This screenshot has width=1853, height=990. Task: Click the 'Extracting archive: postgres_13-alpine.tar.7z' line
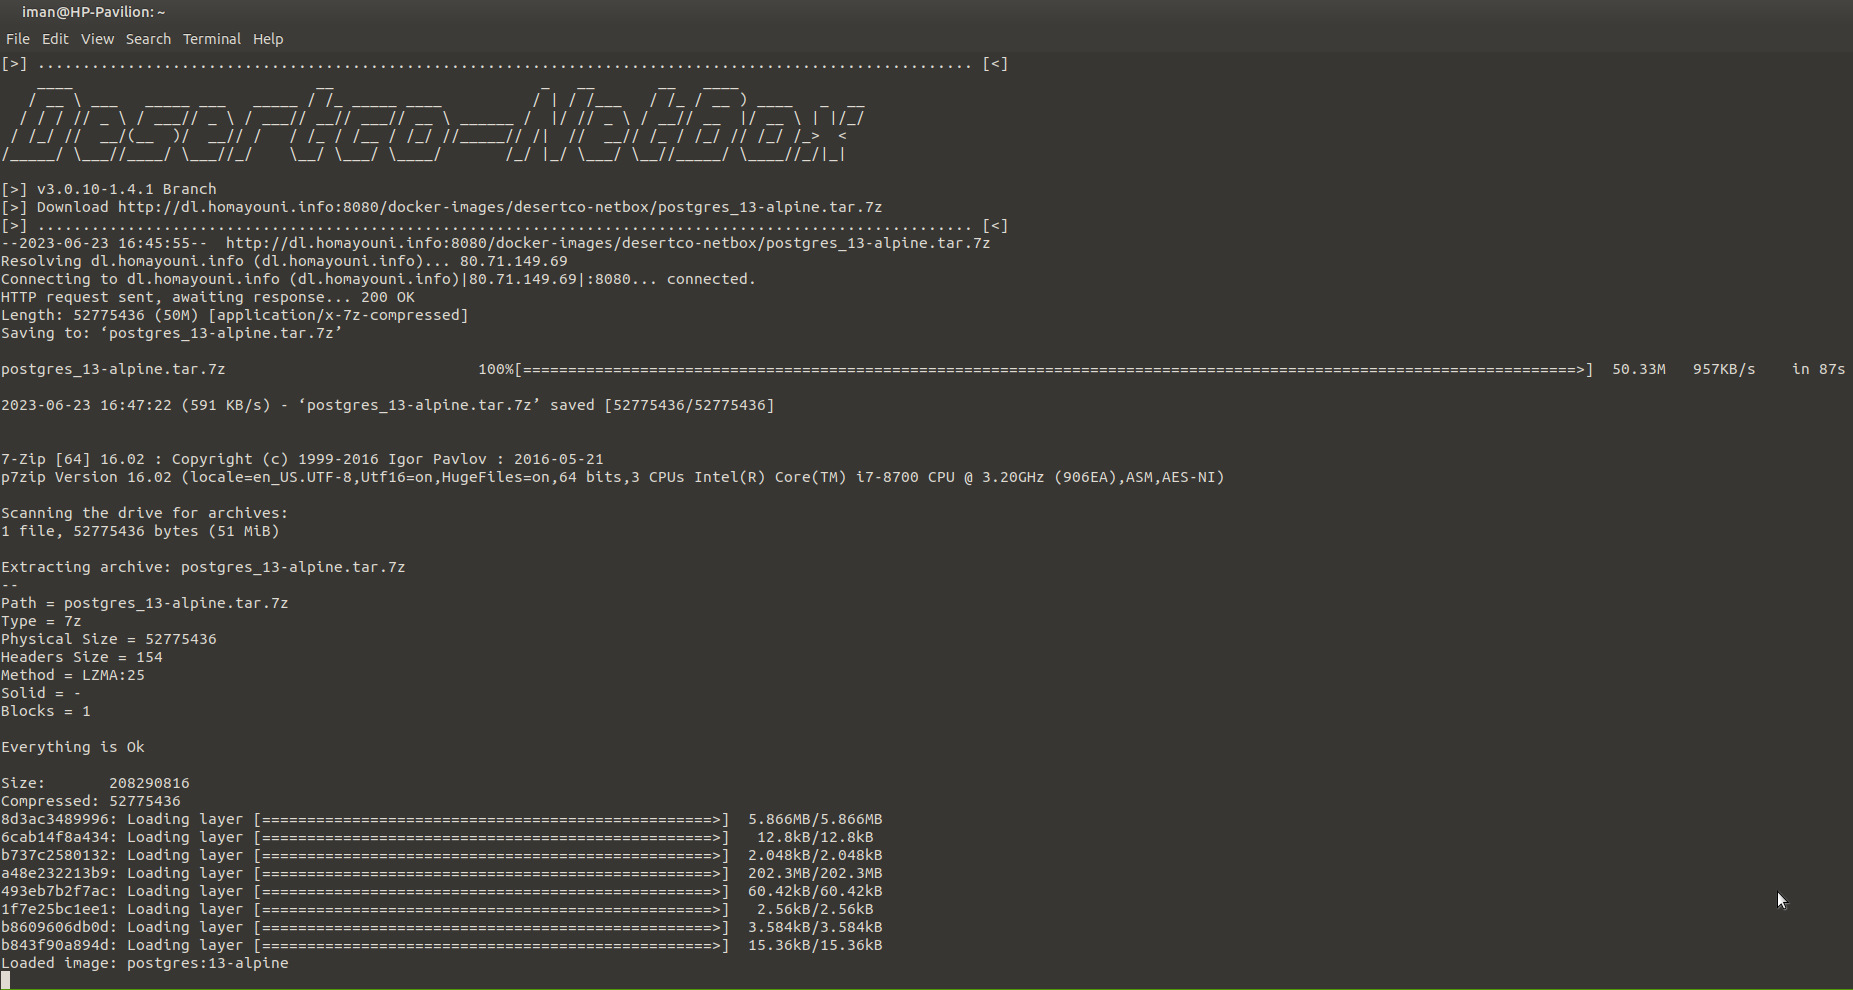click(x=203, y=567)
